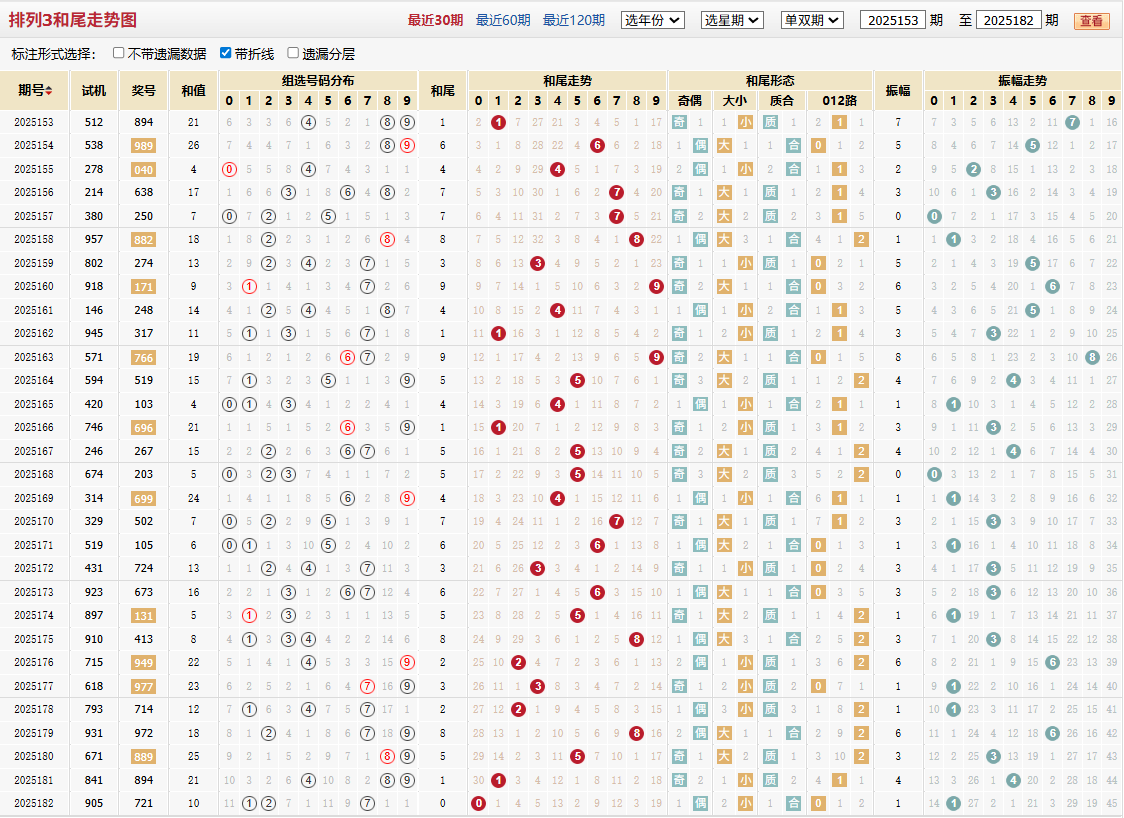Image resolution: width=1124 pixels, height=818 pixels.
Task: Click 试机 number 512
Action: tap(94, 122)
